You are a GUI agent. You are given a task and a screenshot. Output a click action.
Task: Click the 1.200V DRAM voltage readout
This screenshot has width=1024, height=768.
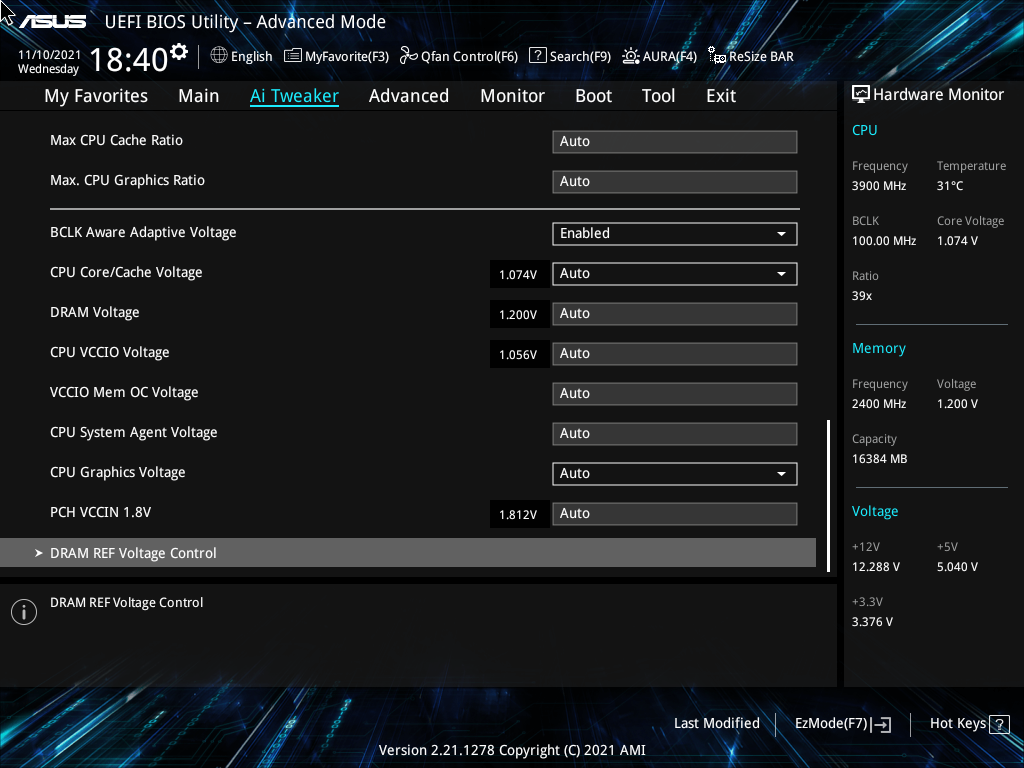(x=519, y=315)
